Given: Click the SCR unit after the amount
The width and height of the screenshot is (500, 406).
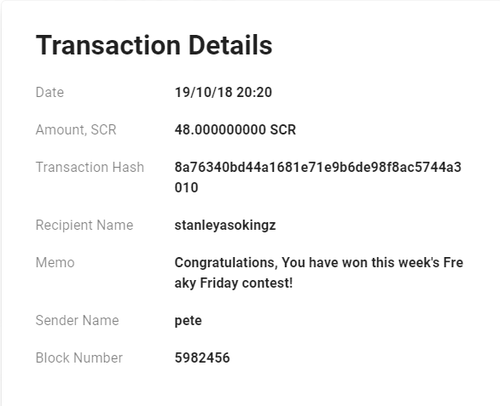Looking at the screenshot, I should (283, 130).
